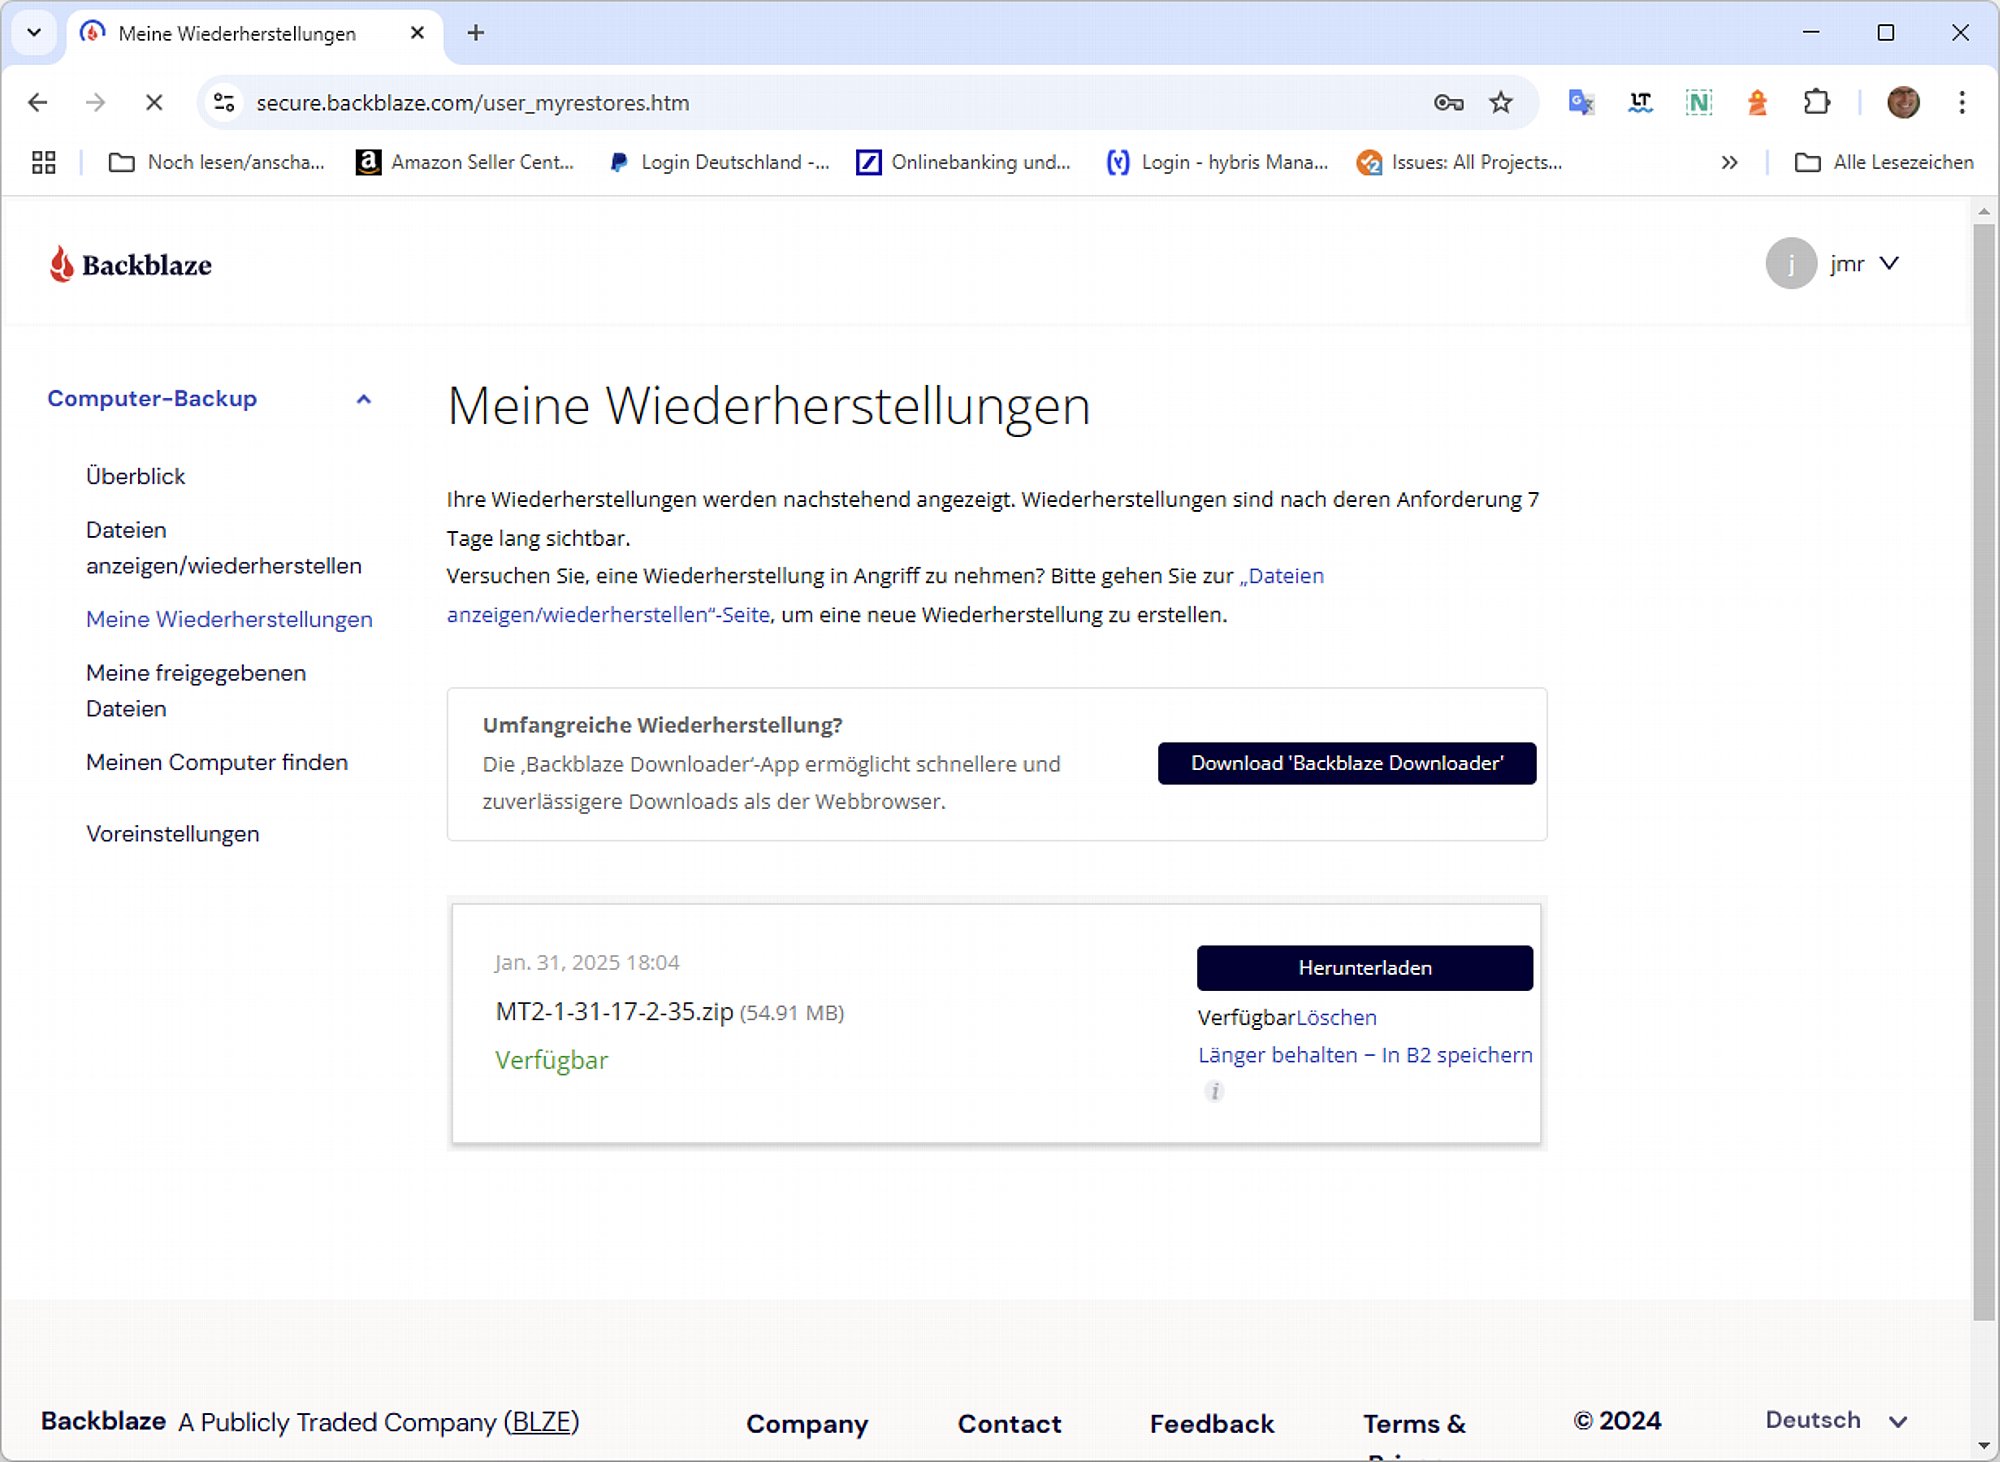Image resolution: width=2000 pixels, height=1462 pixels.
Task: Open Chrome three-dot menu
Action: tap(1962, 102)
